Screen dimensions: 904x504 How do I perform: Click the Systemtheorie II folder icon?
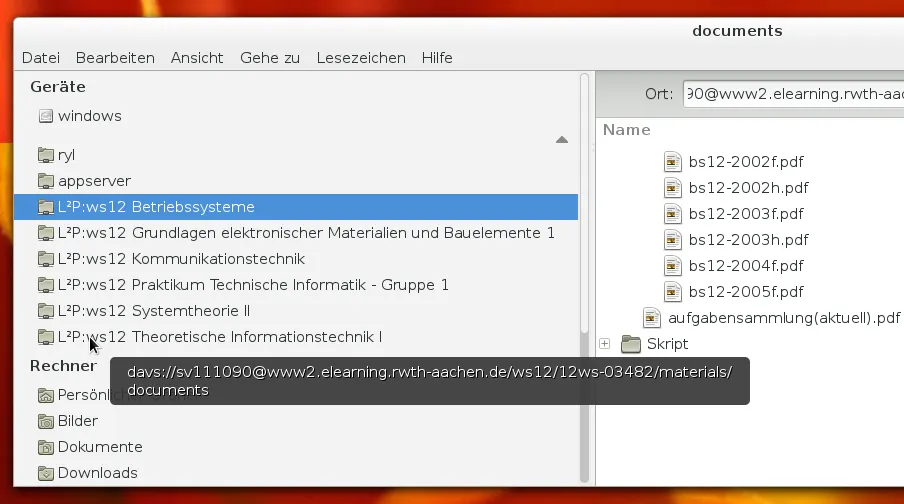click(46, 311)
